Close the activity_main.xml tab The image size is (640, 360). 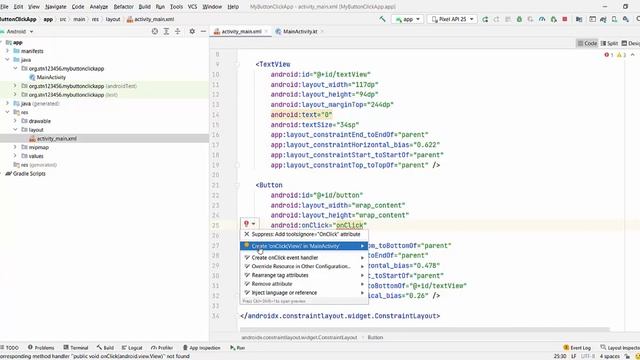[266, 31]
